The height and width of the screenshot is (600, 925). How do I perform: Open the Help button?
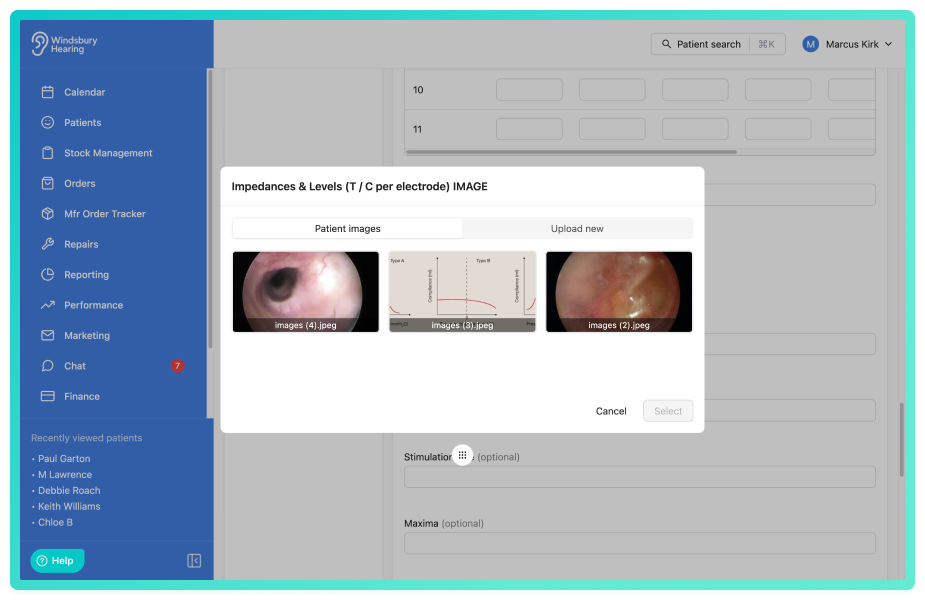point(57,560)
